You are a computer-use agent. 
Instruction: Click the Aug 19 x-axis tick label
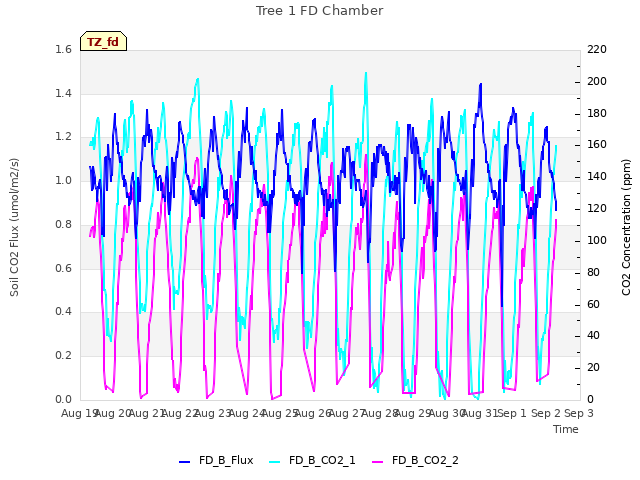click(x=78, y=413)
